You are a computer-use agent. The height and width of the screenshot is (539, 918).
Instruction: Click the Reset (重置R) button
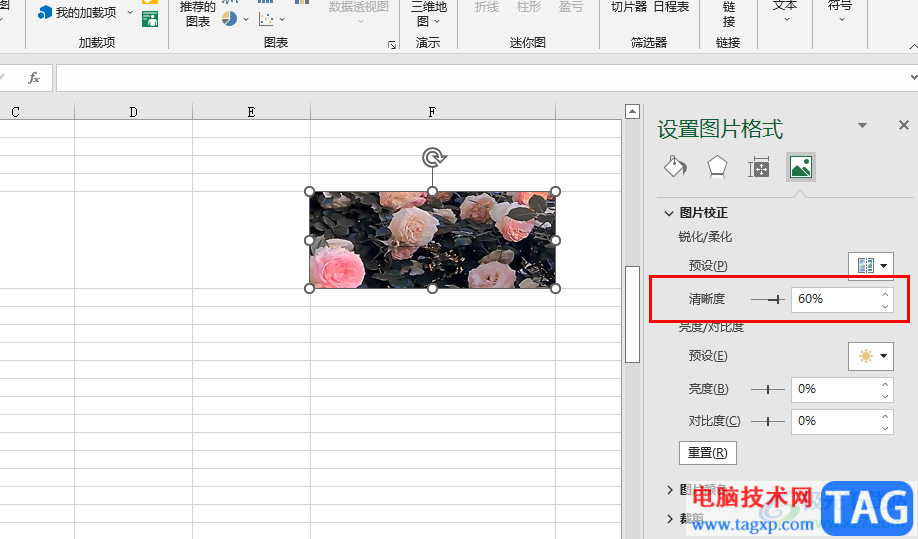[x=708, y=453]
